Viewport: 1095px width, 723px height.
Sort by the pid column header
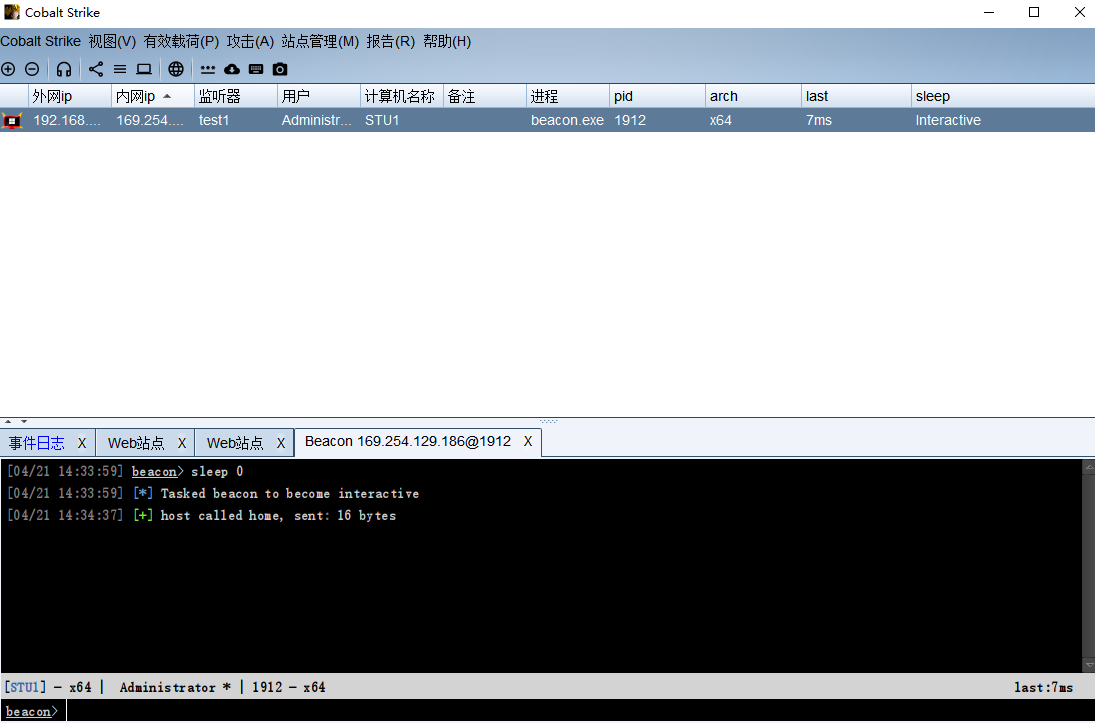(658, 96)
